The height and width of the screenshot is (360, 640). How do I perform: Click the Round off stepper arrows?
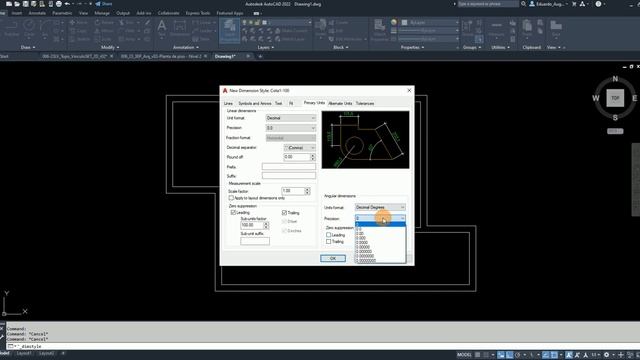313,157
